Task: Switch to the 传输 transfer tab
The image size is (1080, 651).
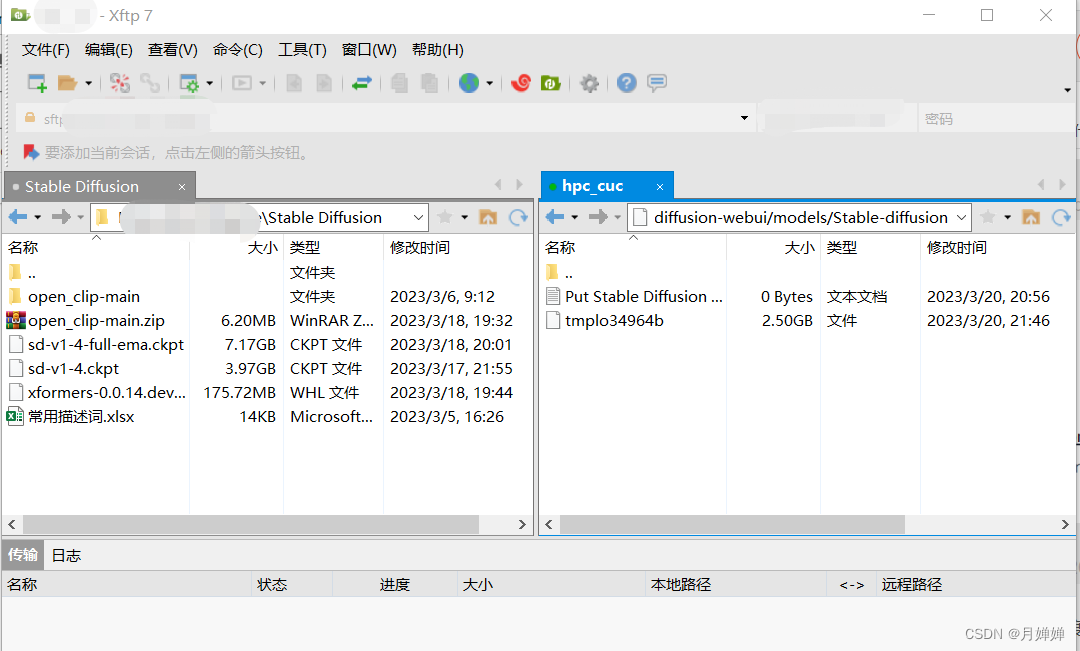Action: [23, 555]
